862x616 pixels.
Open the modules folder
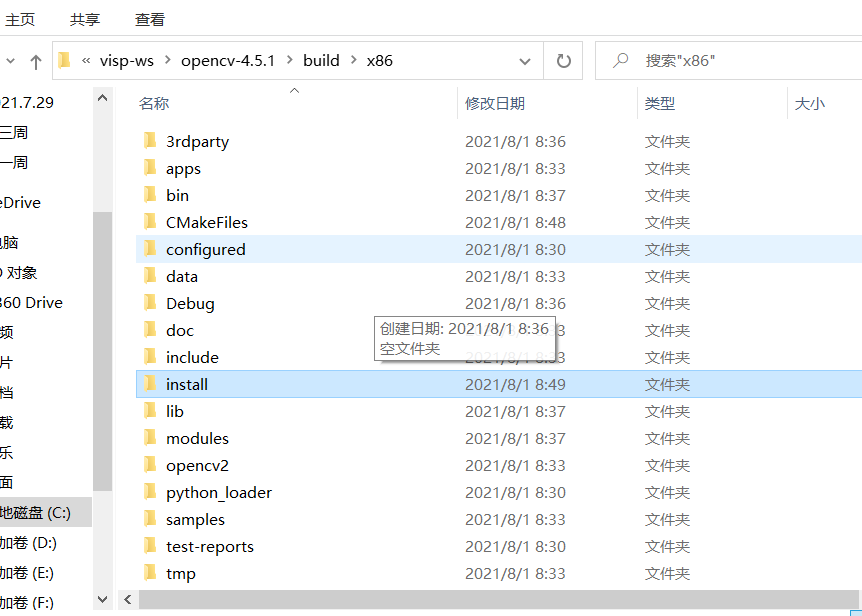(x=197, y=438)
